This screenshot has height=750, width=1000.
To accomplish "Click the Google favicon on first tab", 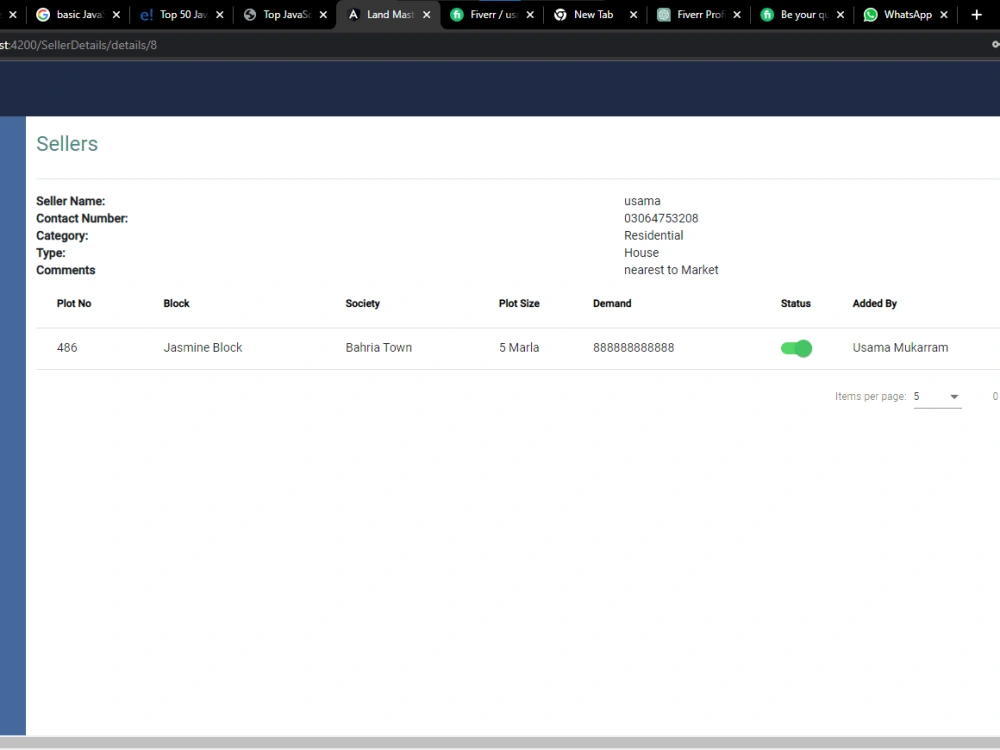I will tap(43, 15).
